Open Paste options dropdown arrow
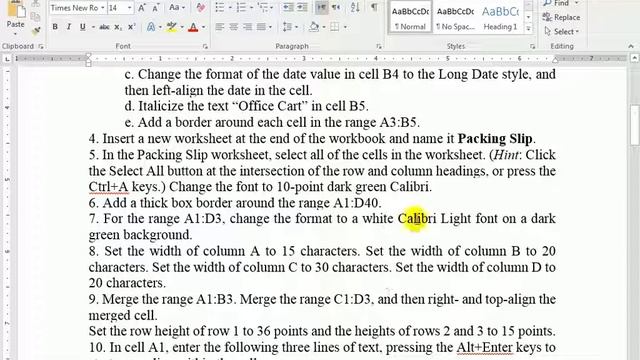 coord(15,33)
